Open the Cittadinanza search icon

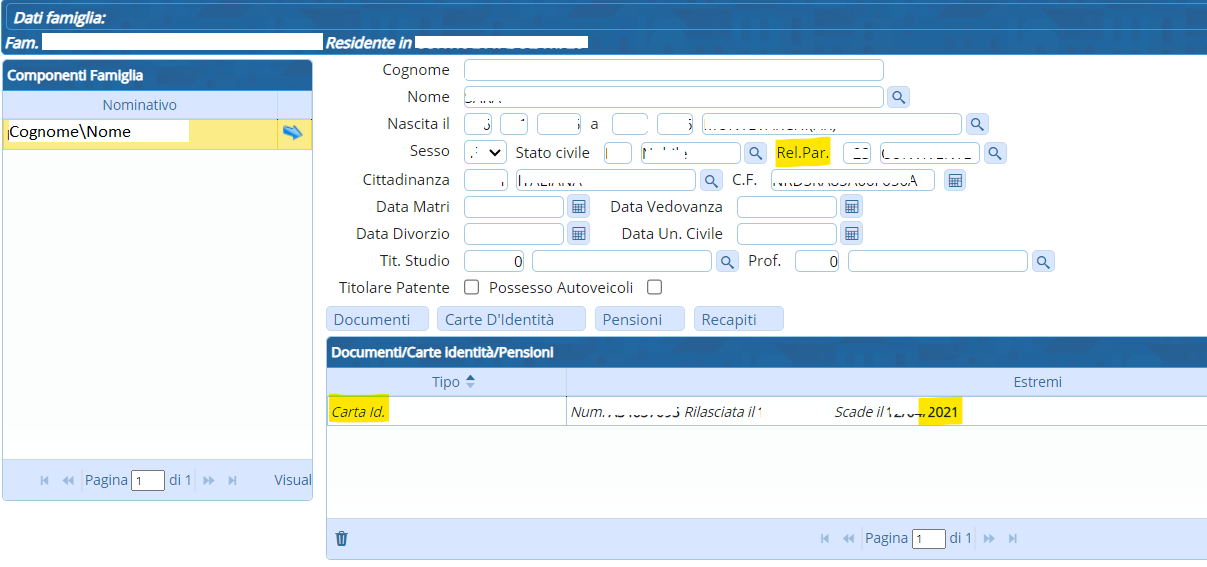[710, 180]
